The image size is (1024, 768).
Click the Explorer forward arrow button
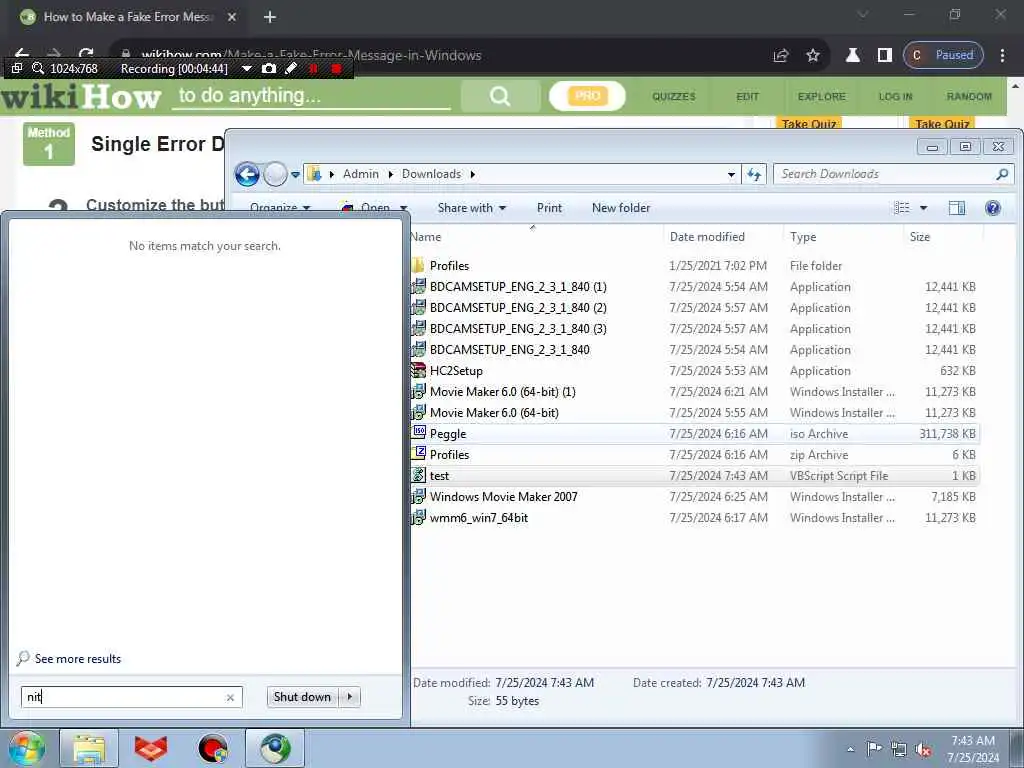point(276,174)
